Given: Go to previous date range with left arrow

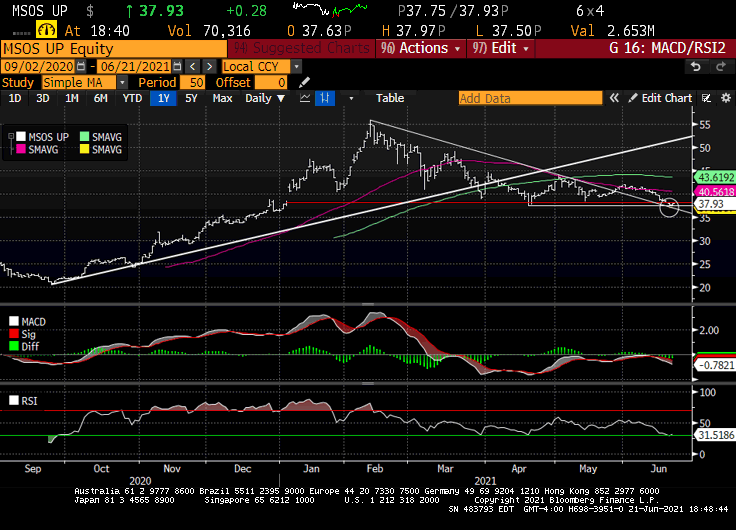Looking at the screenshot, I should click(192, 66).
